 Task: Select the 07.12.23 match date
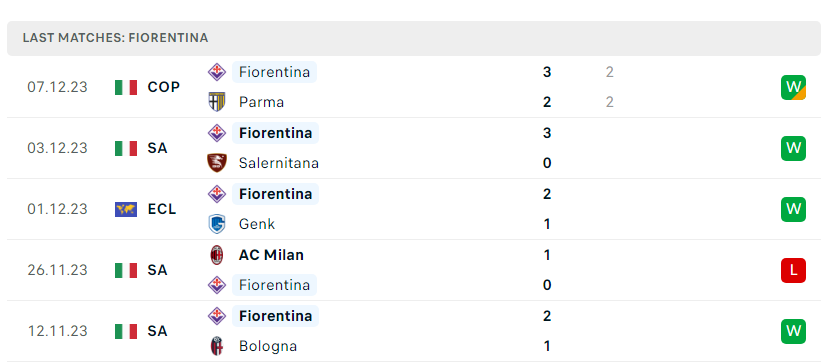pos(58,87)
